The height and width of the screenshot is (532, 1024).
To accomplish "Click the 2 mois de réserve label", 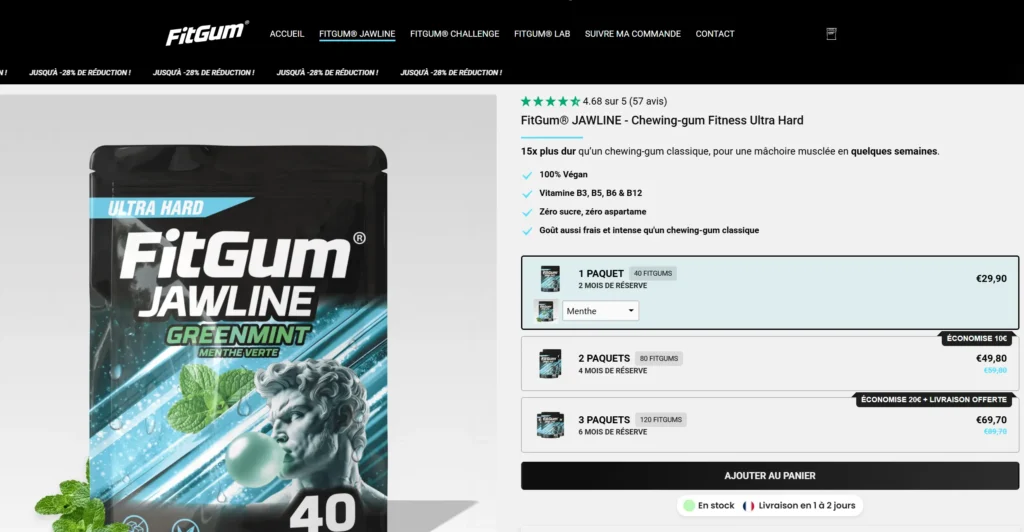I will pos(613,286).
